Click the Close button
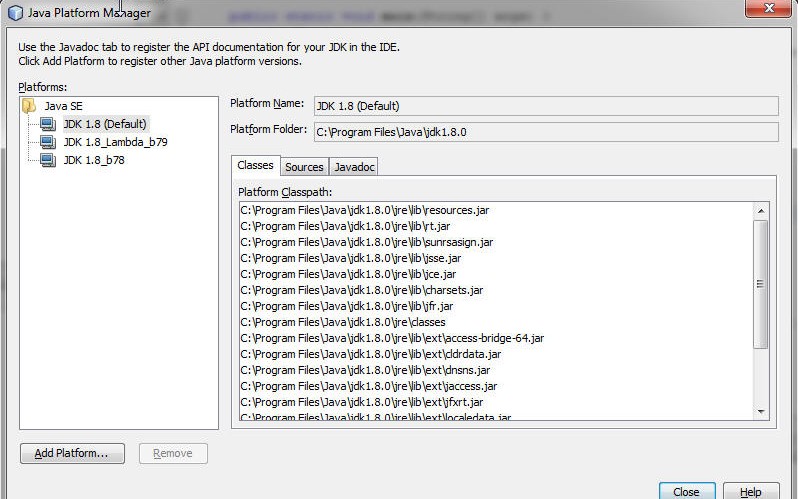The width and height of the screenshot is (798, 499). tap(686, 491)
